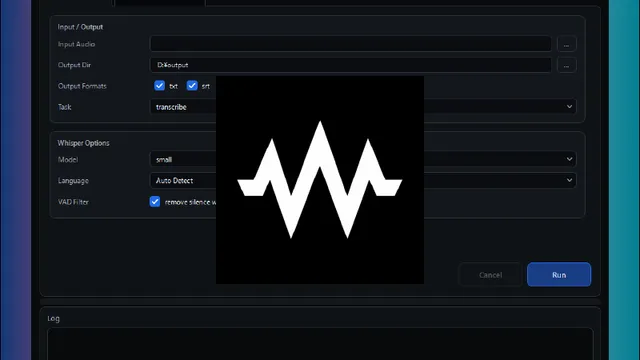Click the Input / Output section heading
The width and height of the screenshot is (640, 360).
[x=80, y=27]
